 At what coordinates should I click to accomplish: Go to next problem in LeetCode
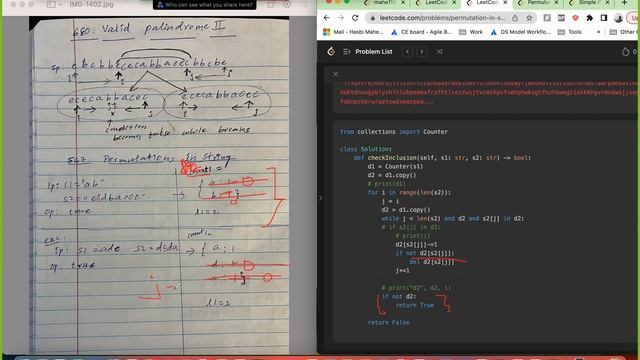tap(422, 52)
